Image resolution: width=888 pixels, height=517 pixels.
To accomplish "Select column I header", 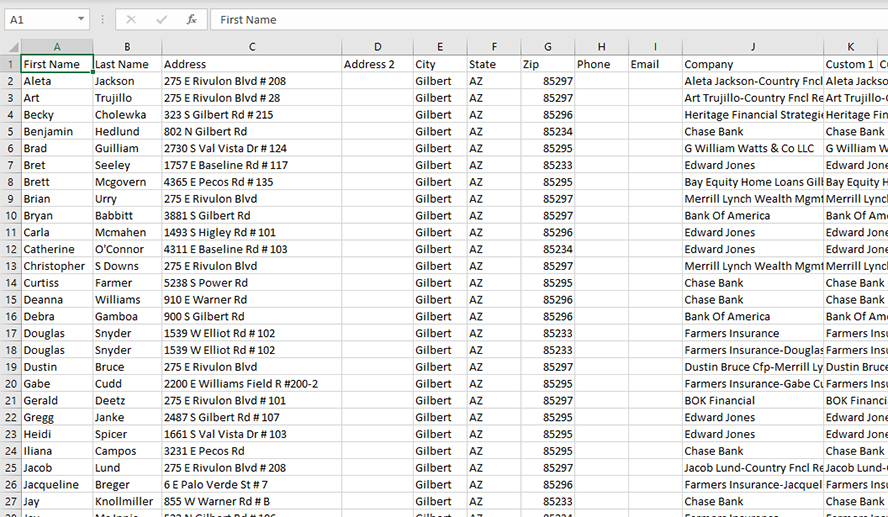I will (655, 47).
